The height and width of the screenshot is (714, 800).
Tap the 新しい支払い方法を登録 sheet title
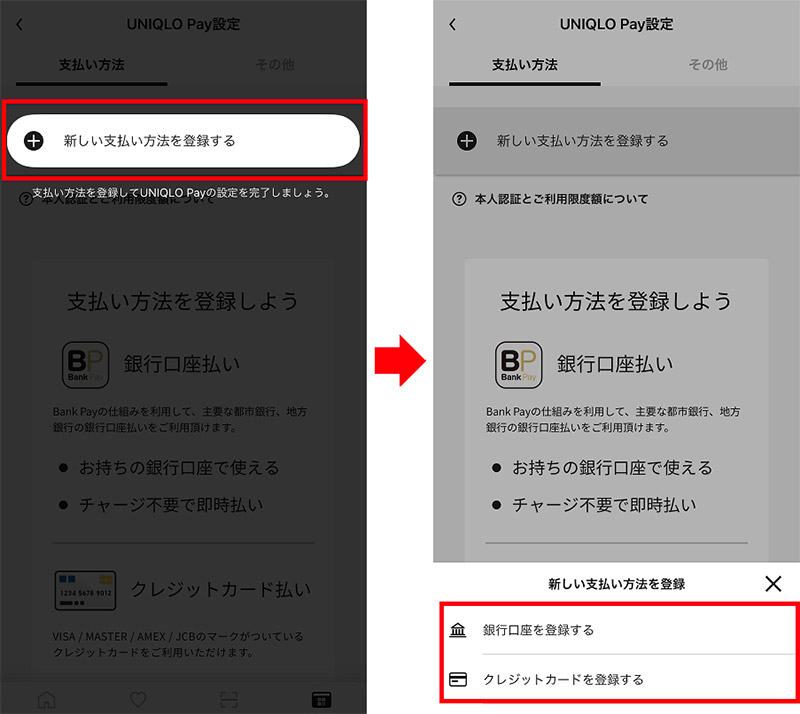pyautogui.click(x=616, y=584)
